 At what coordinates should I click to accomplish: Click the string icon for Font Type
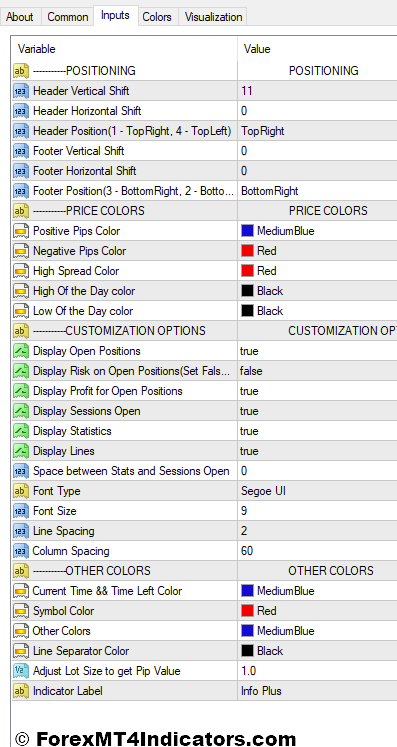(x=21, y=491)
